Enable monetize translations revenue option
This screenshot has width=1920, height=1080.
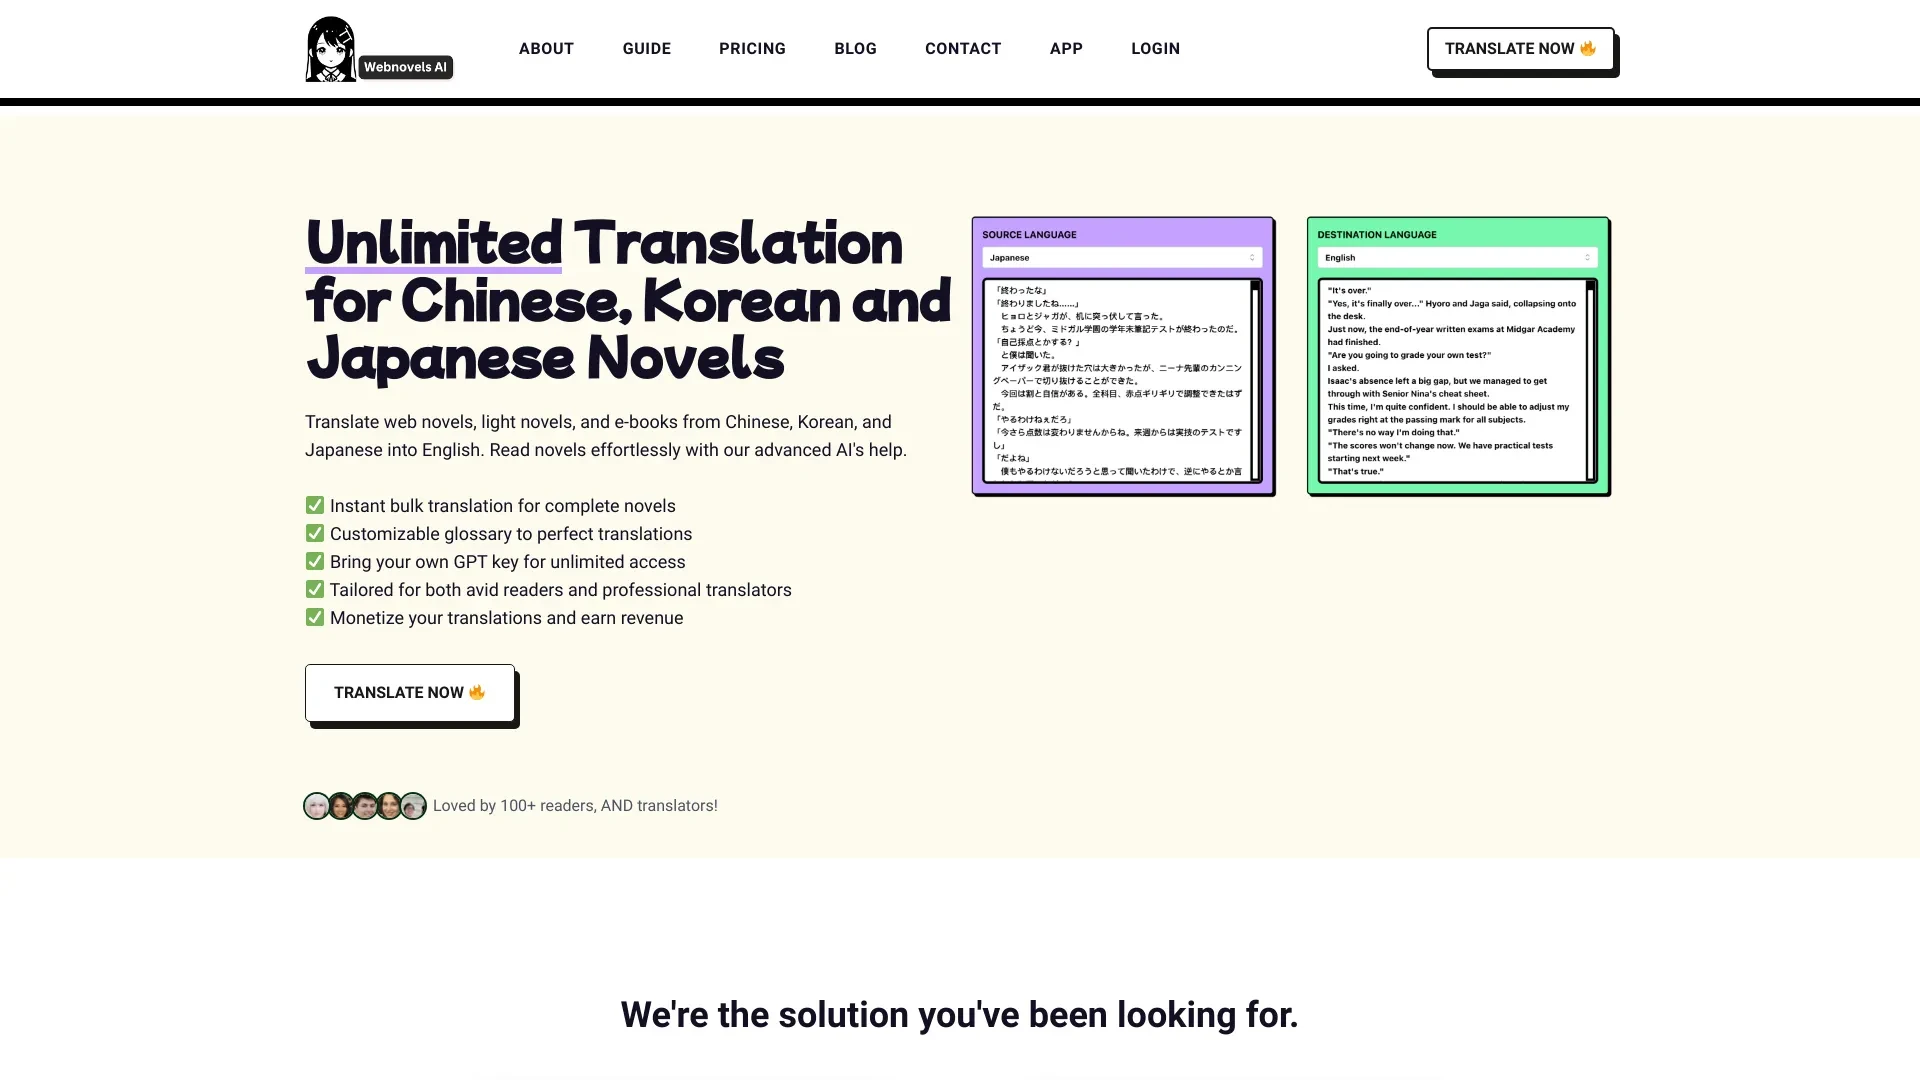click(314, 617)
